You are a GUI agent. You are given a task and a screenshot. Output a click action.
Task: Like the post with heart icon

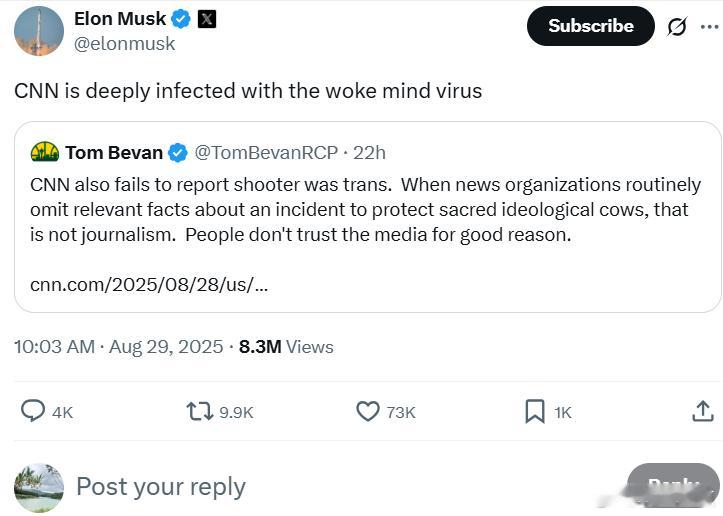click(367, 411)
